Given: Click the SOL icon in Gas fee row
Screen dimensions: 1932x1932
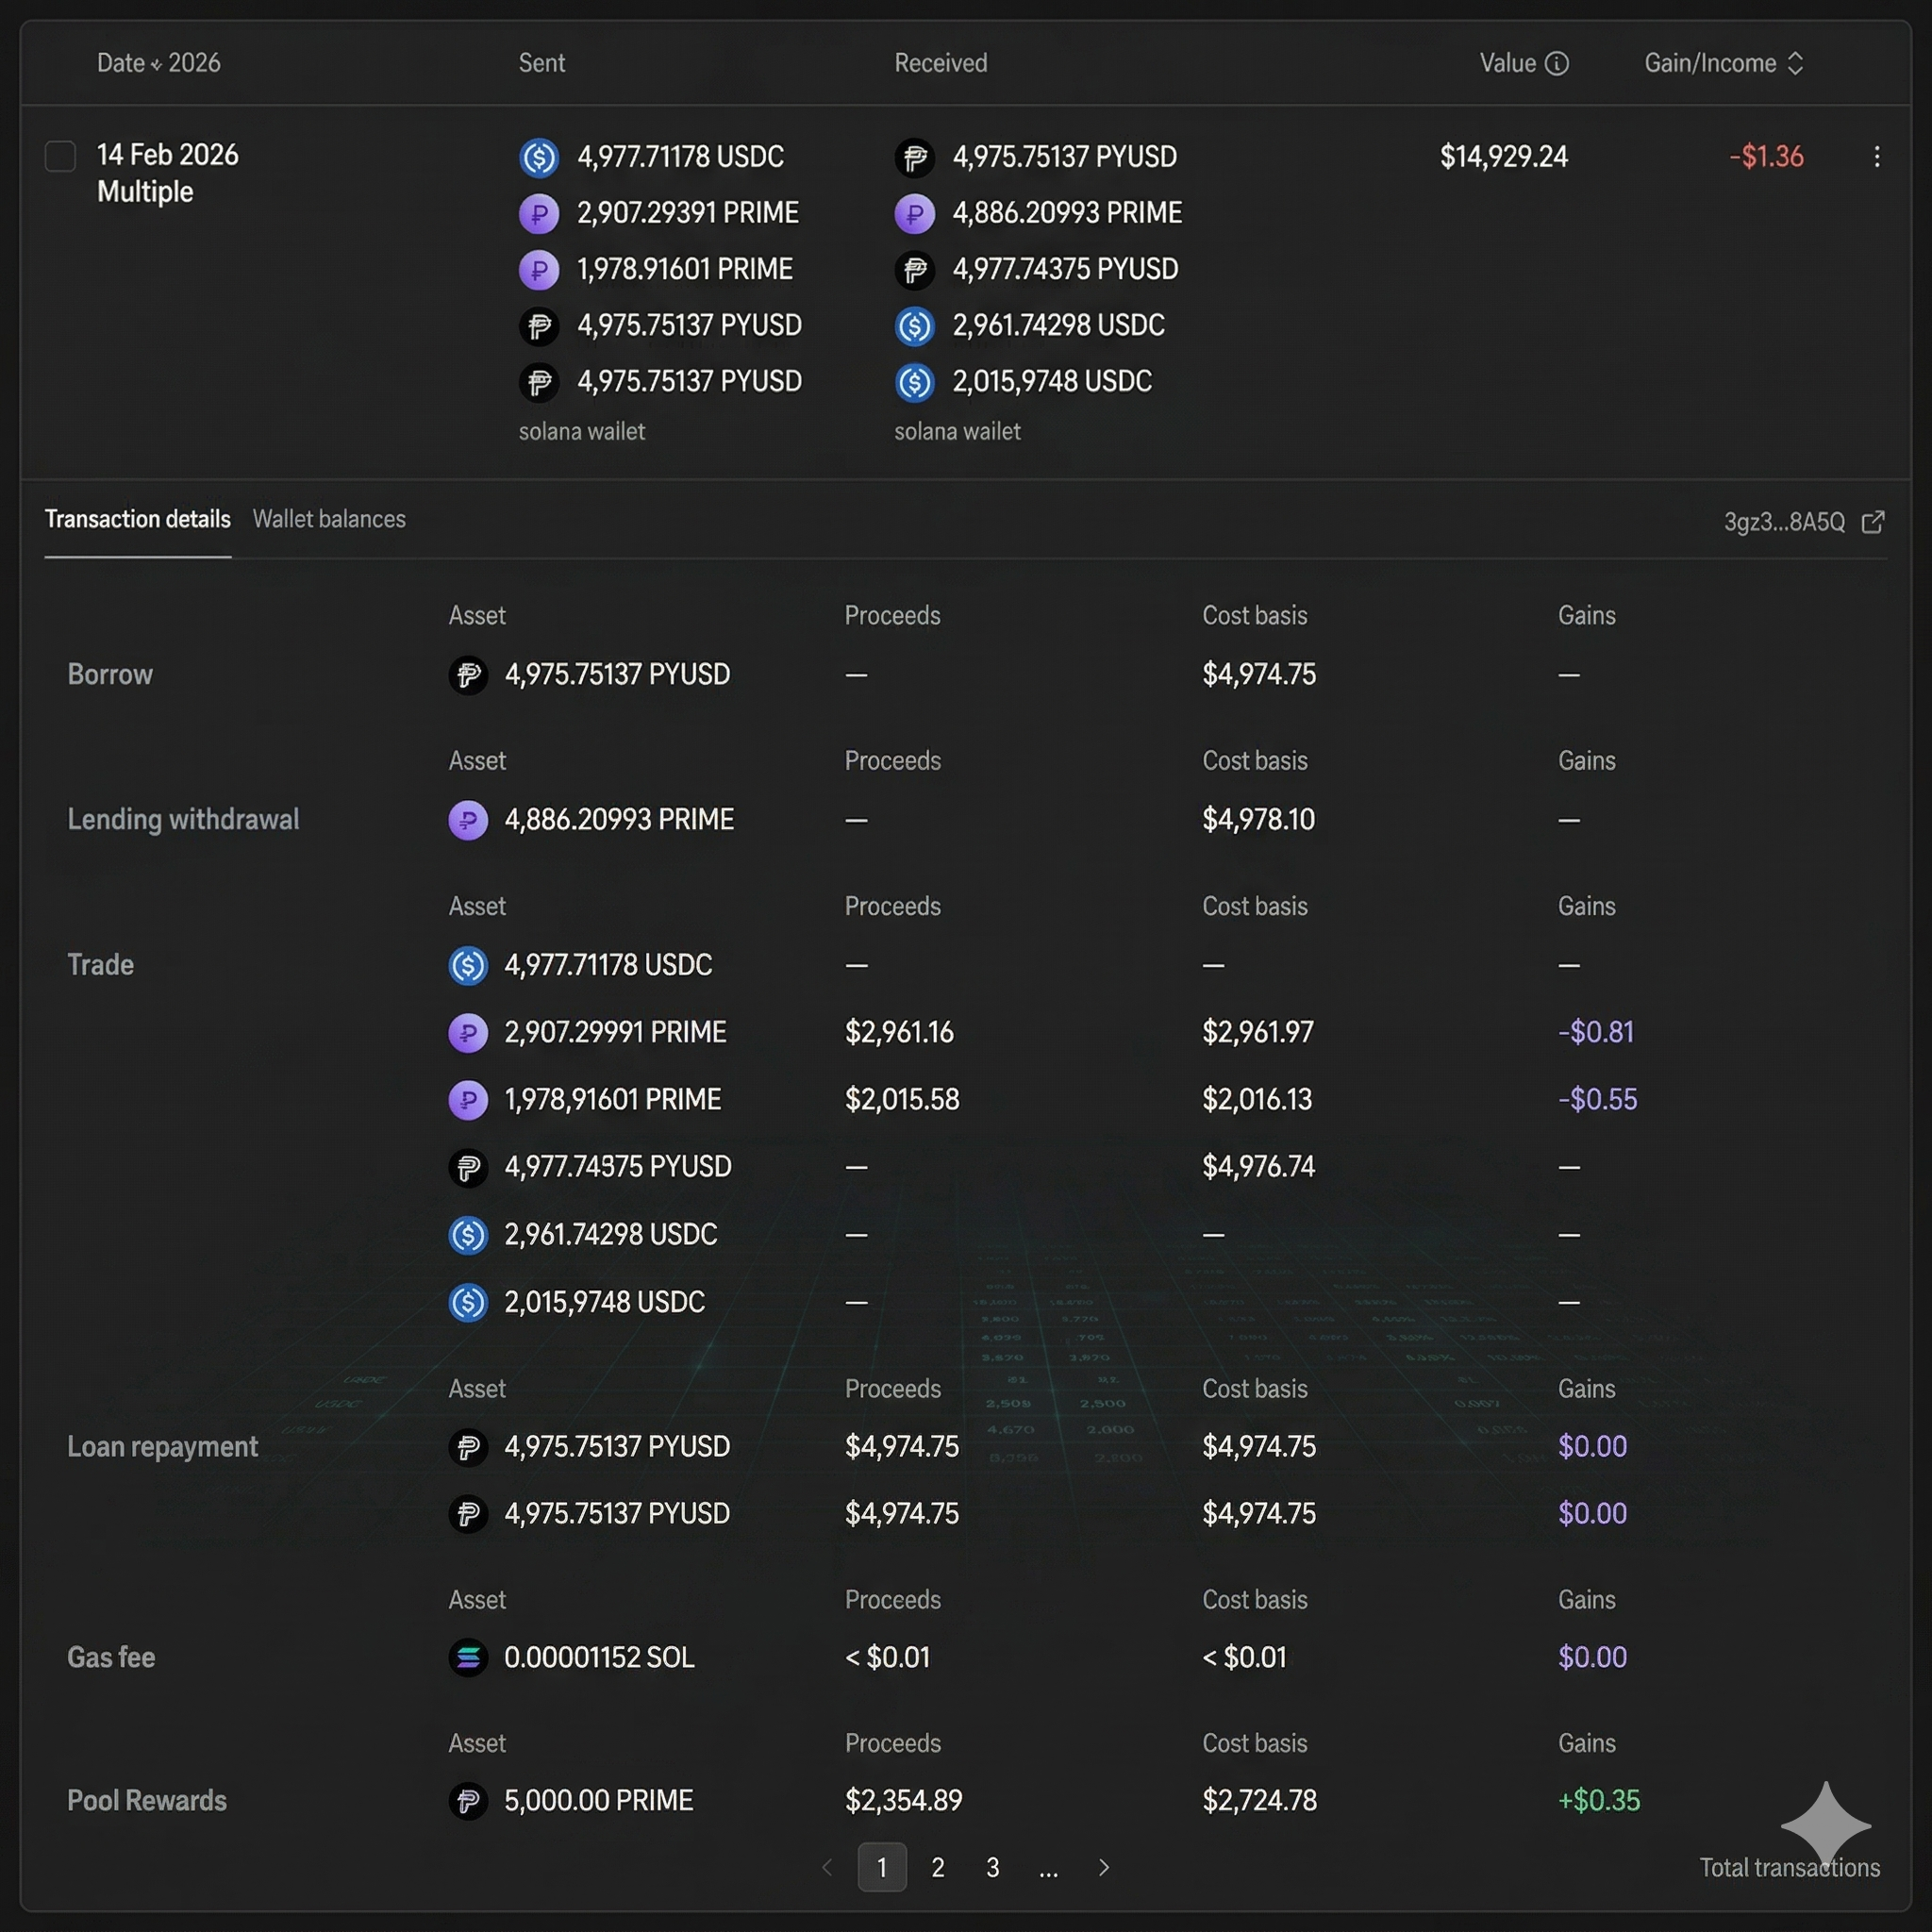Looking at the screenshot, I should click(468, 1657).
